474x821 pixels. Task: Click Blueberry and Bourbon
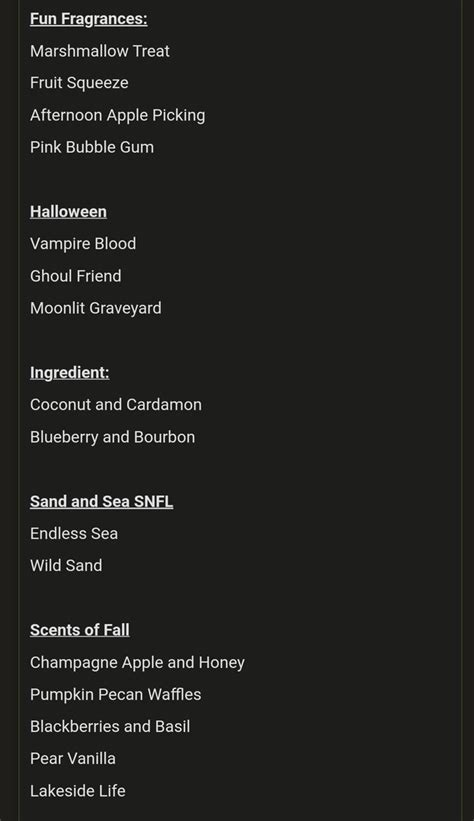pyautogui.click(x=112, y=437)
